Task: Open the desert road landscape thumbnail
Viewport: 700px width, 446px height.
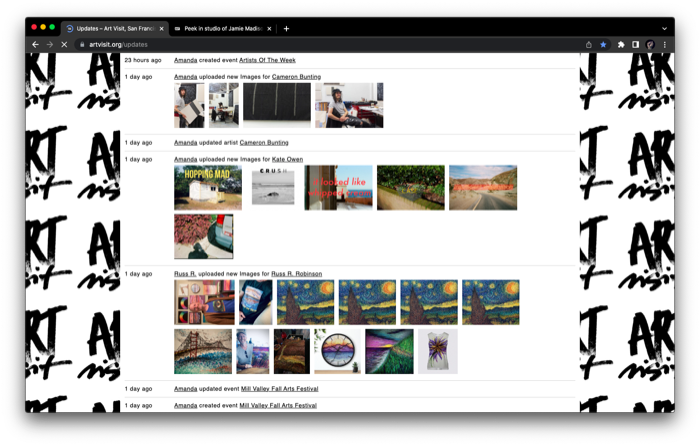Action: click(483, 188)
